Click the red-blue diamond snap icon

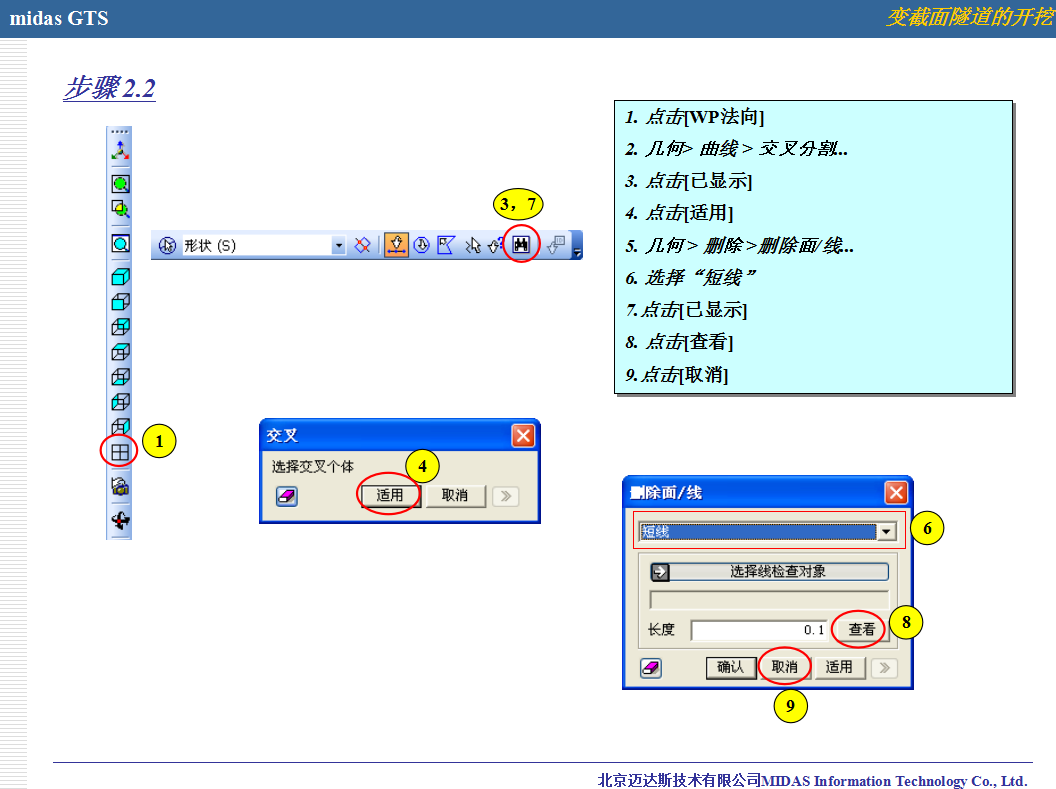click(x=362, y=245)
